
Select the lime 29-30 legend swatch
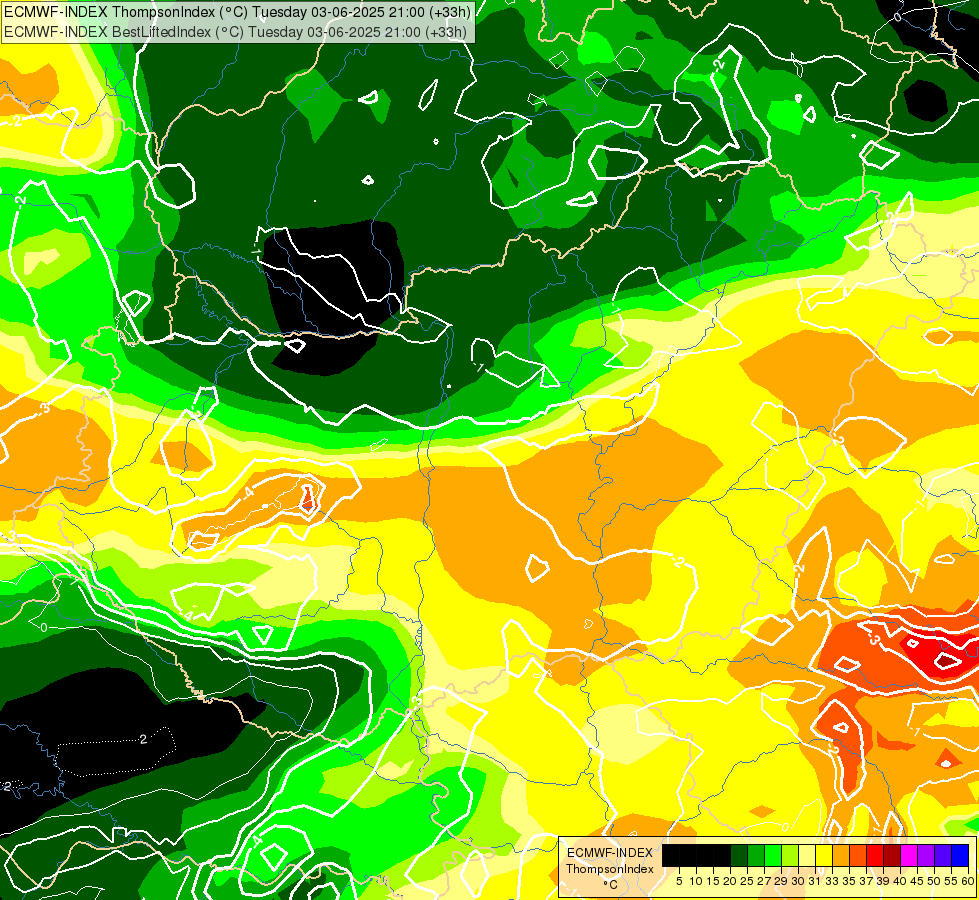click(790, 855)
